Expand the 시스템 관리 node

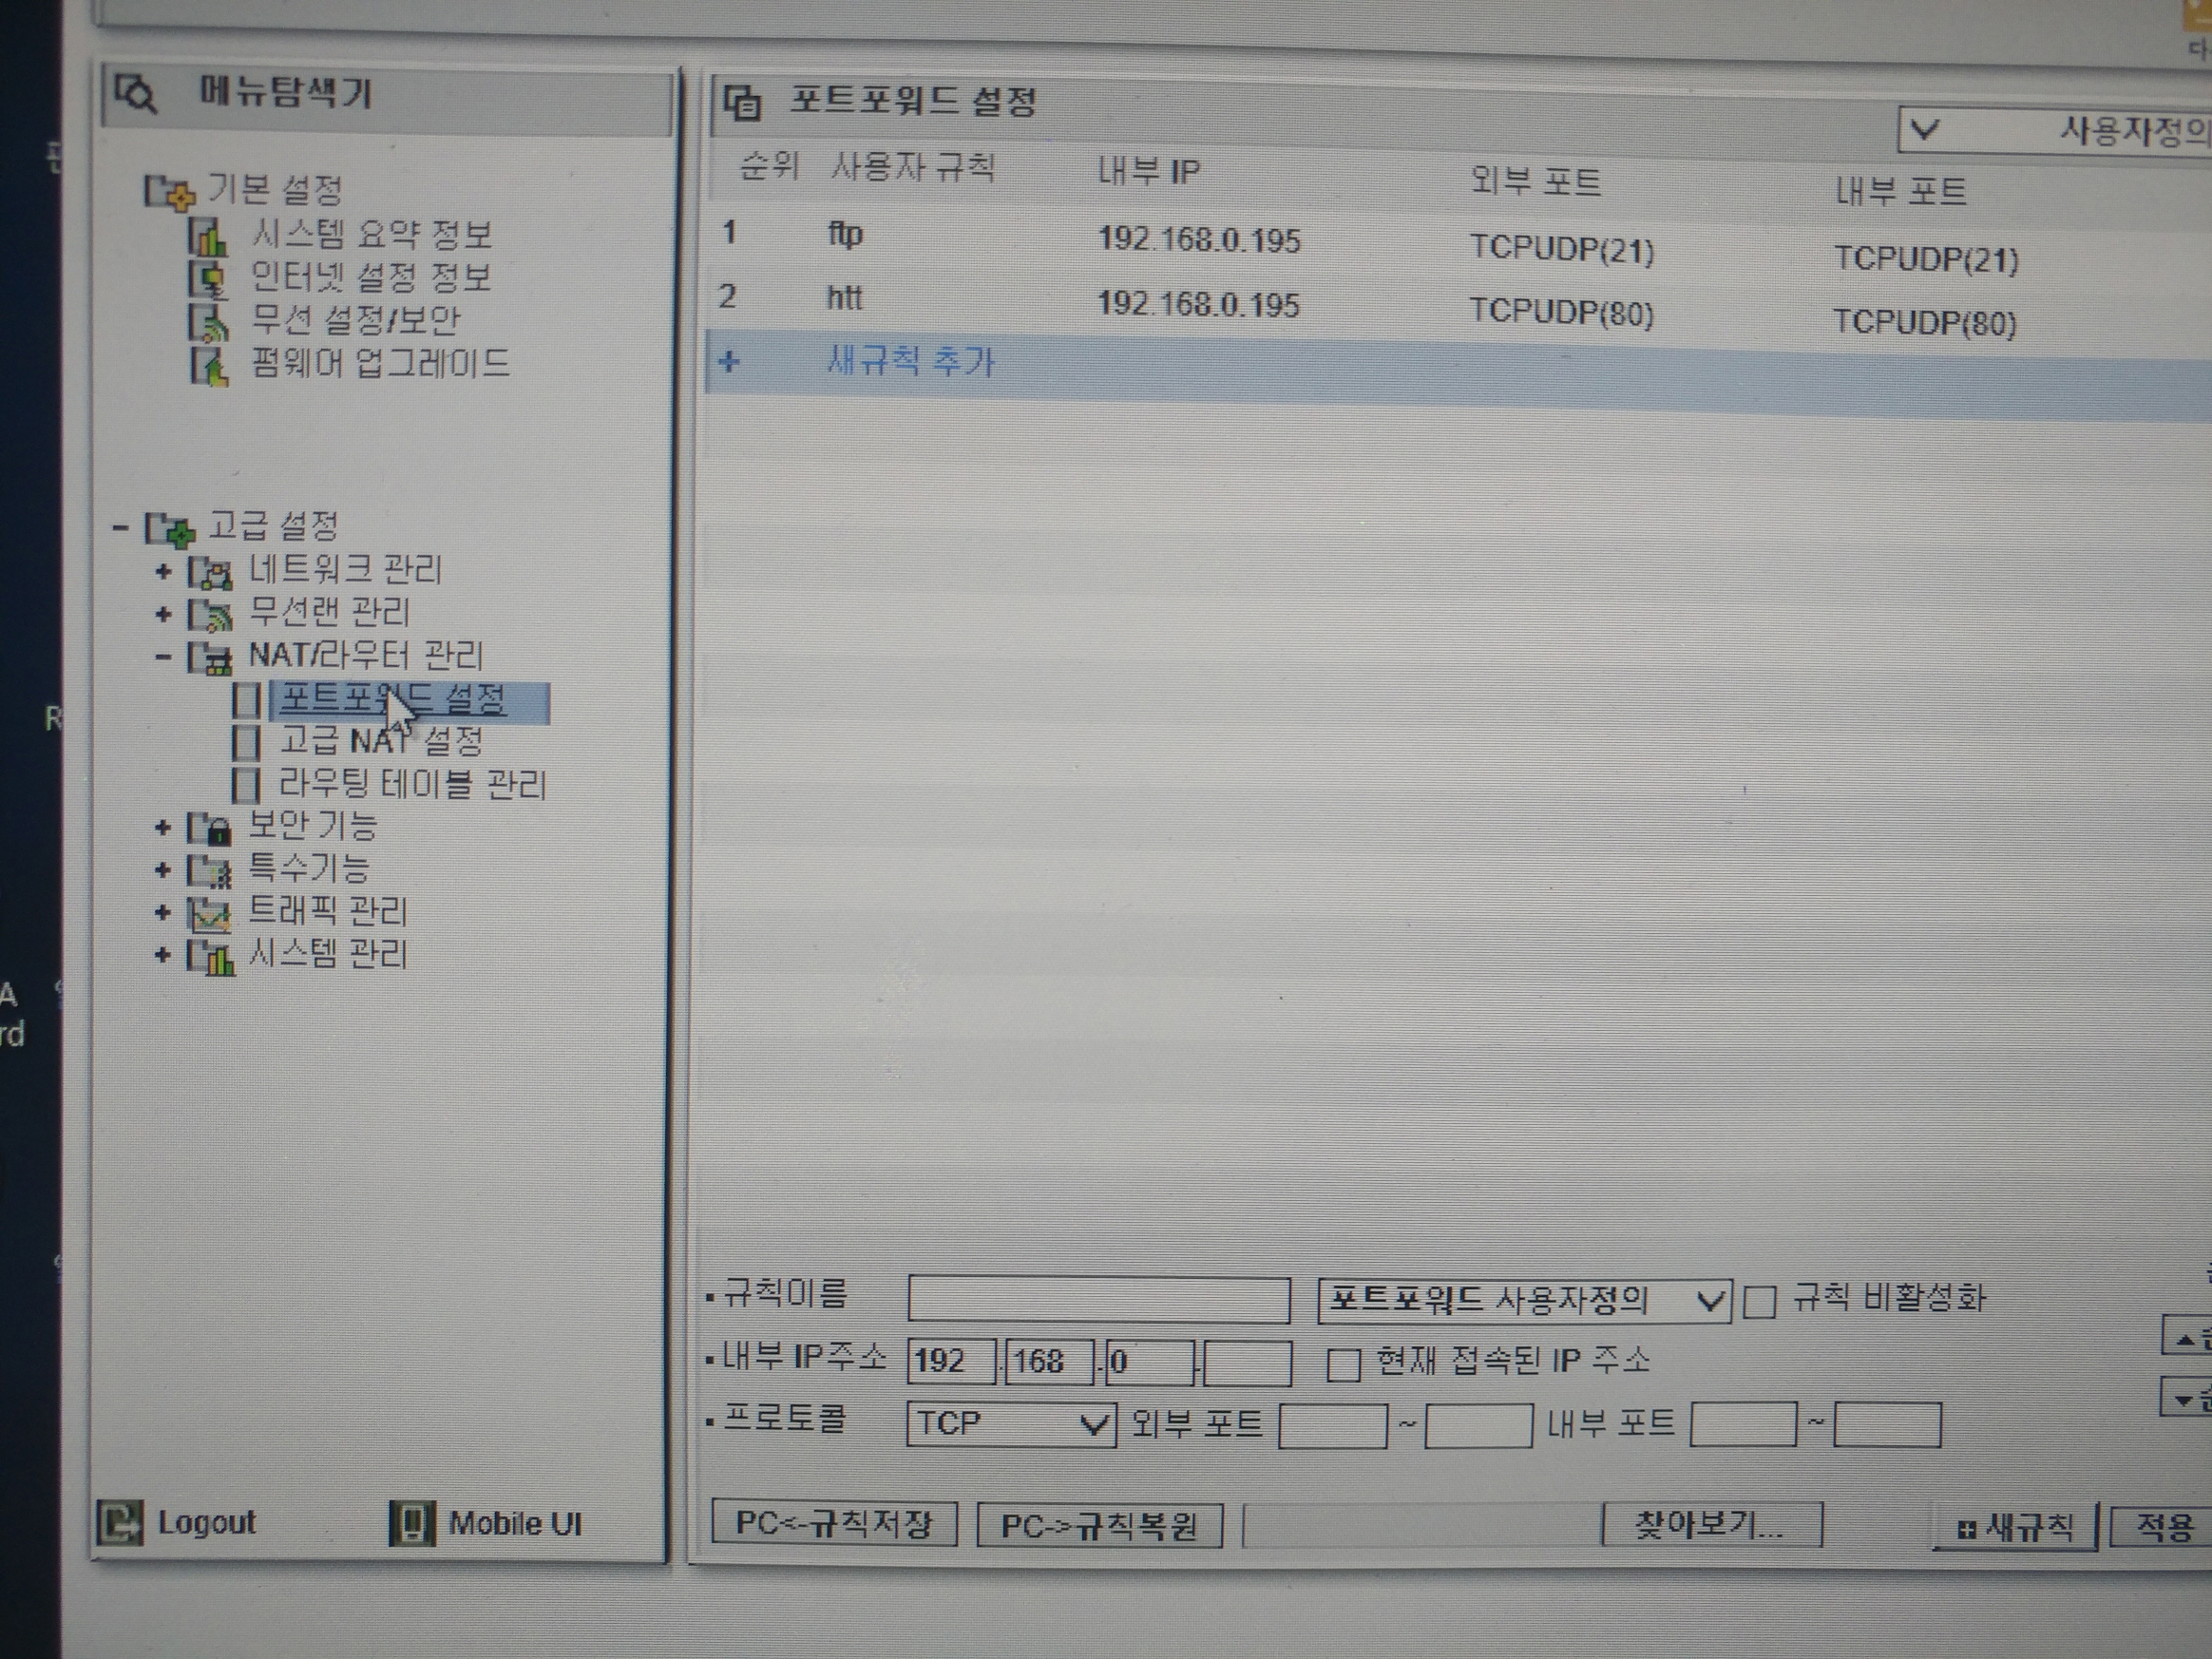(x=163, y=955)
